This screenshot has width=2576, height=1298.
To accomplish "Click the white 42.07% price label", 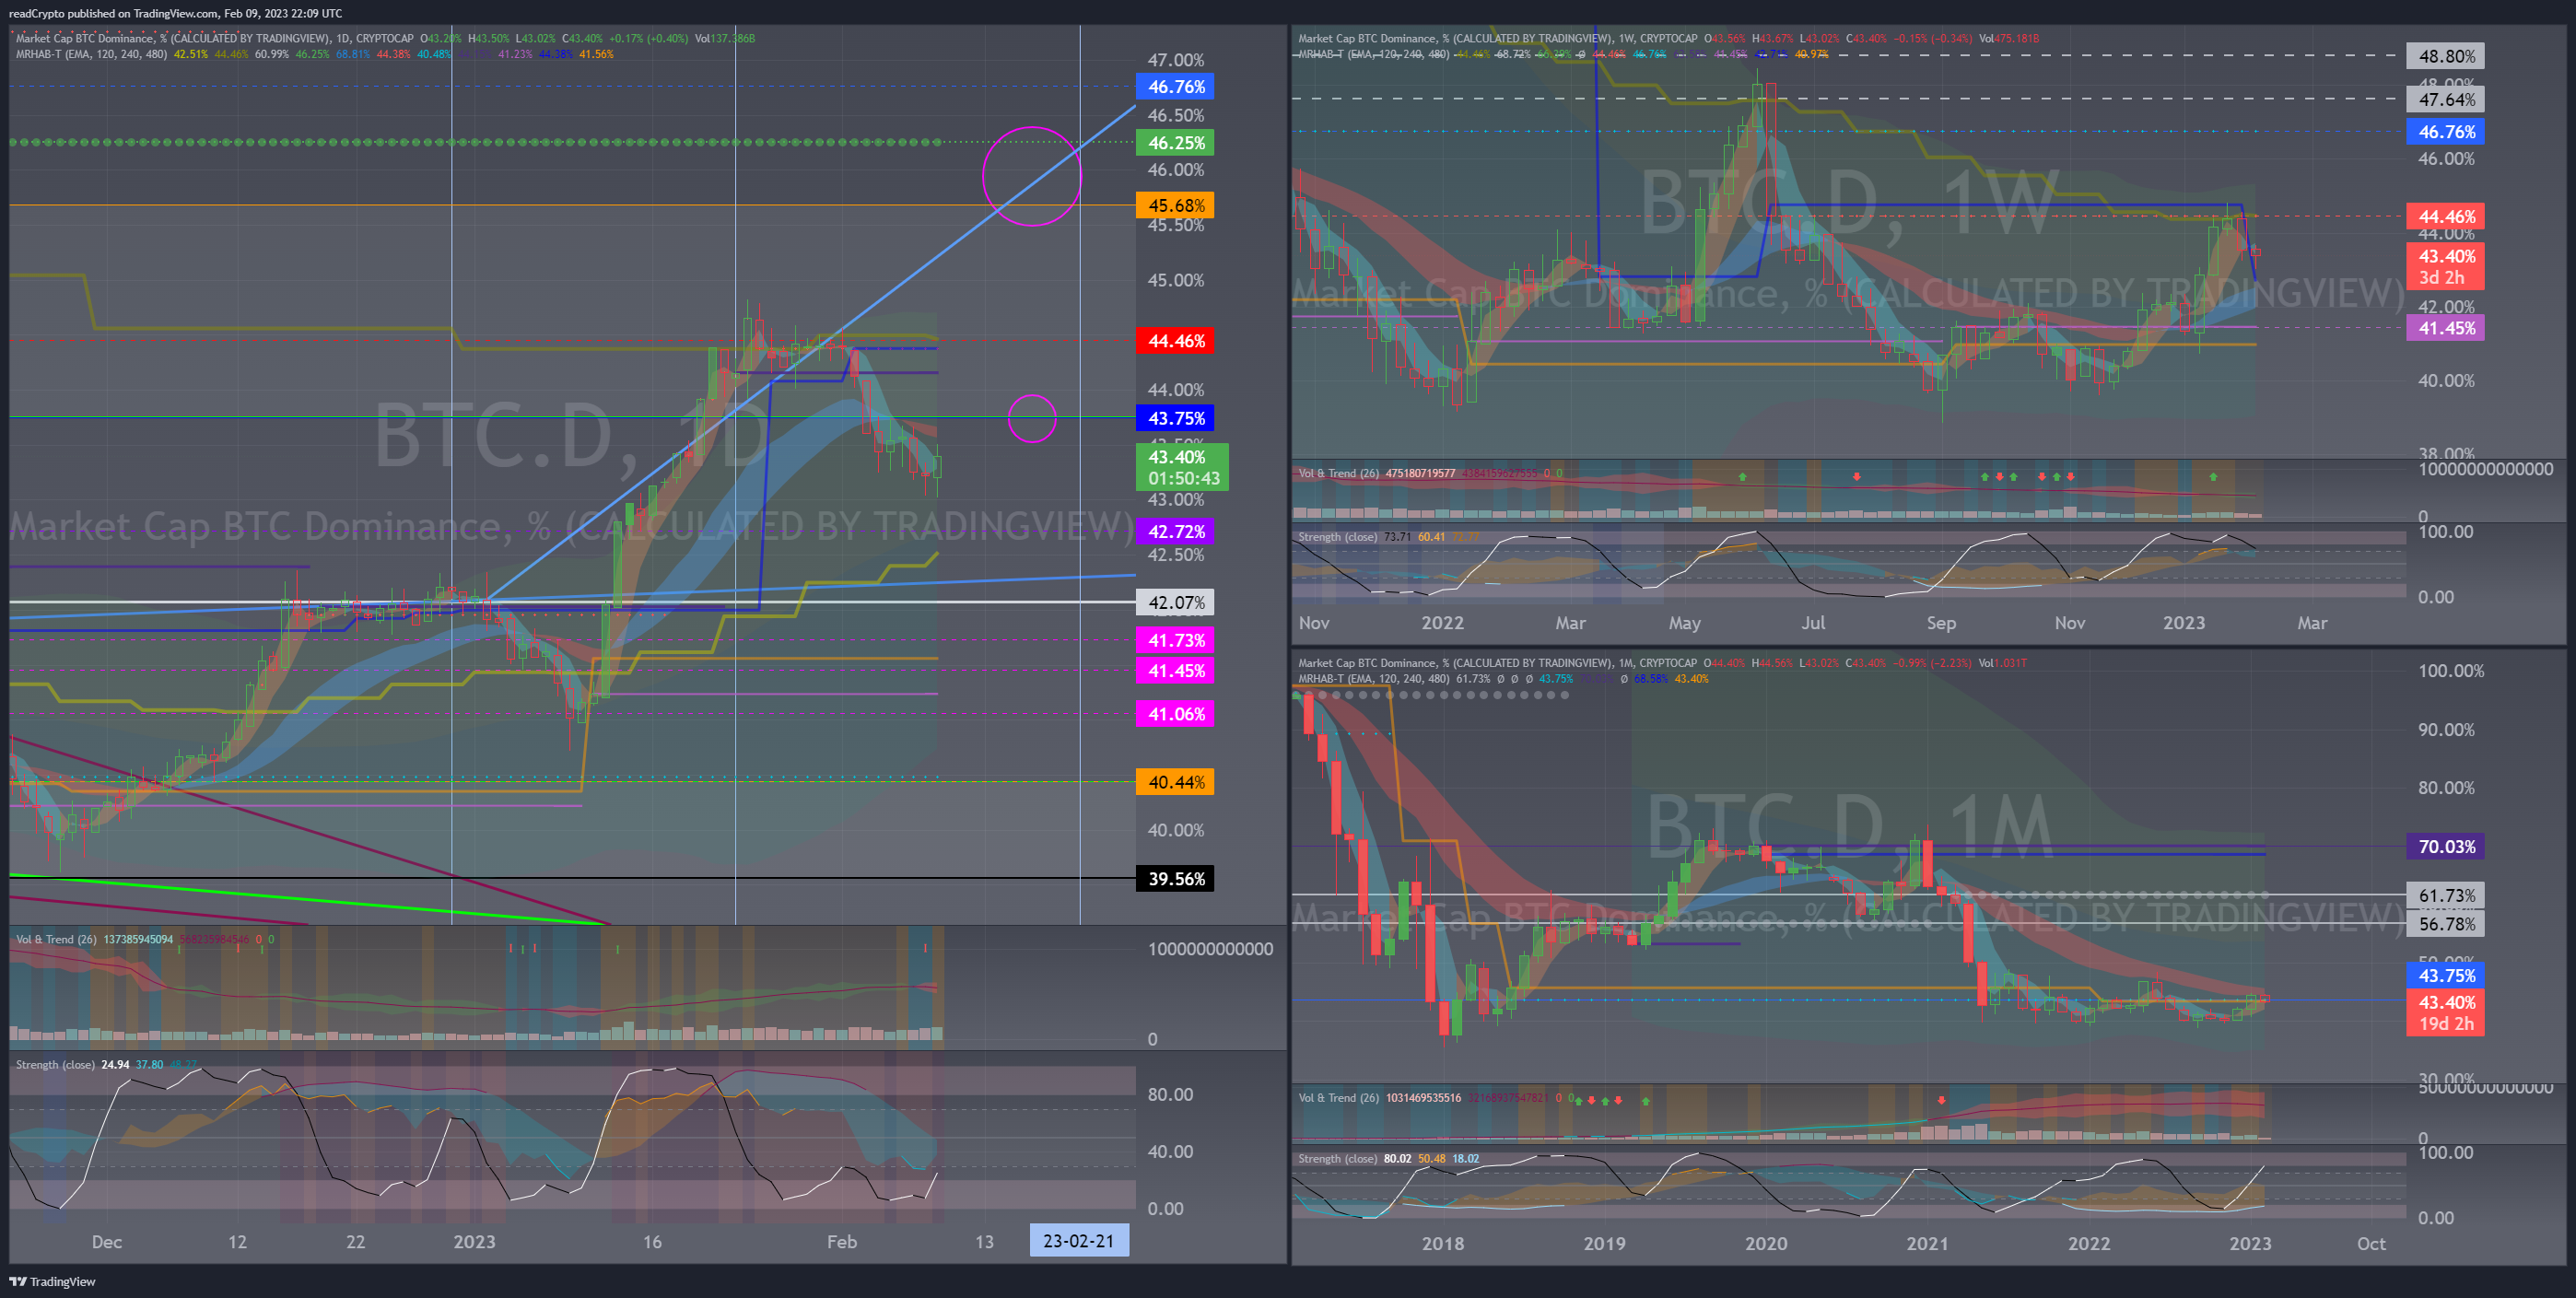I will 1175,602.
